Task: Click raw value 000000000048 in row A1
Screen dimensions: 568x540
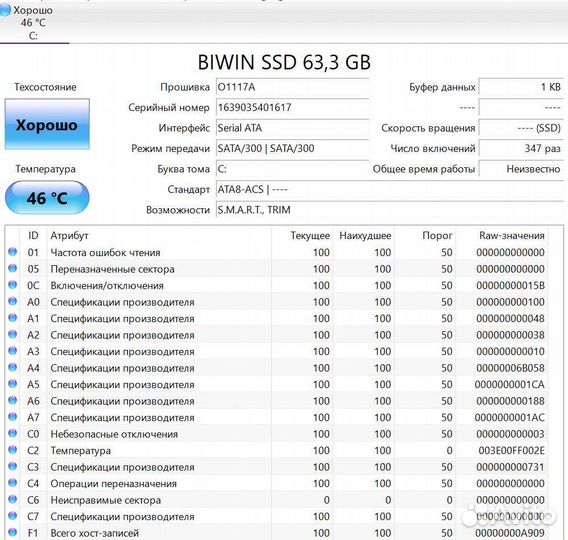Action: click(x=510, y=319)
